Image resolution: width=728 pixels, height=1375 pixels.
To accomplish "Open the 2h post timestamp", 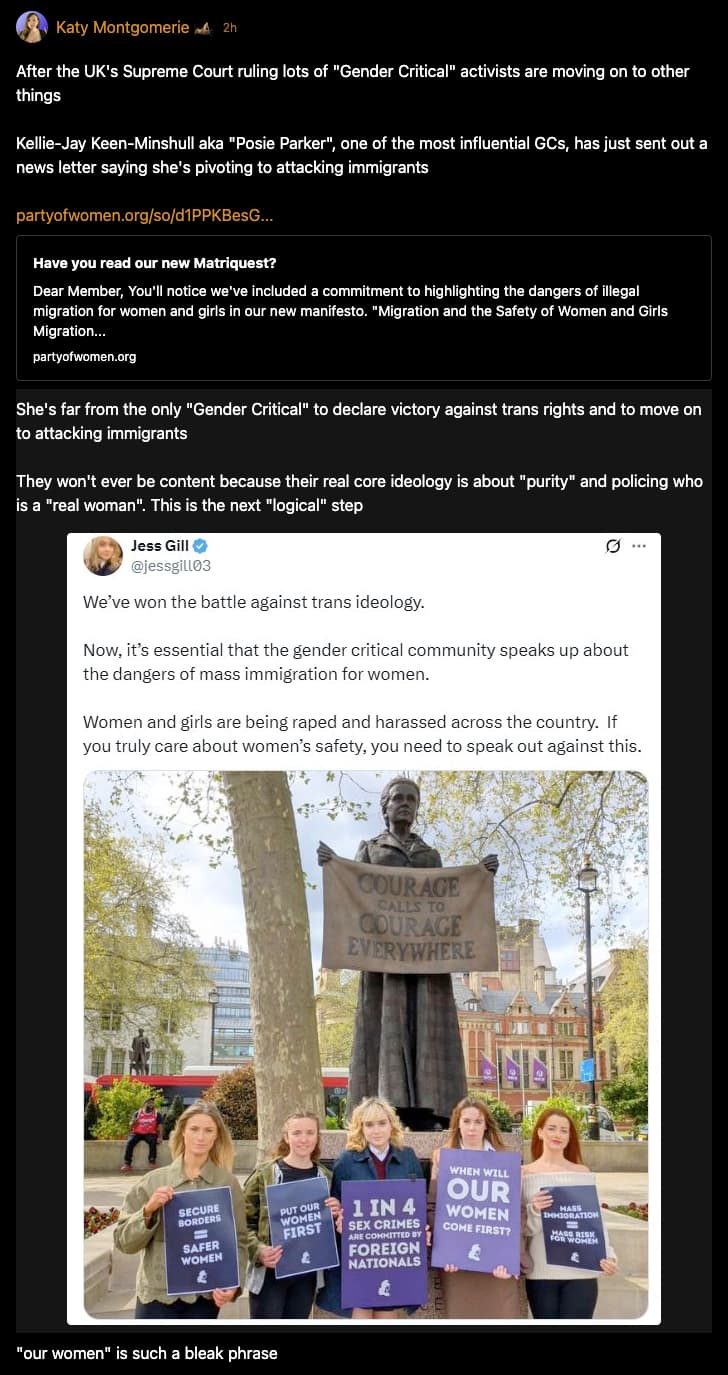I will coord(230,28).
